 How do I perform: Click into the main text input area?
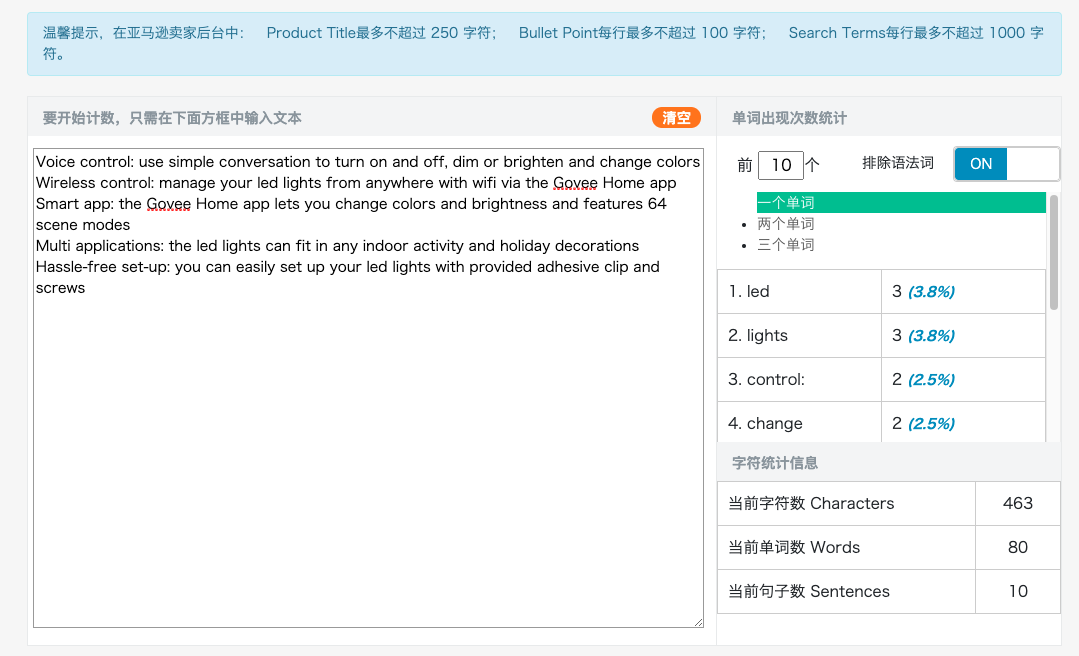point(368,450)
